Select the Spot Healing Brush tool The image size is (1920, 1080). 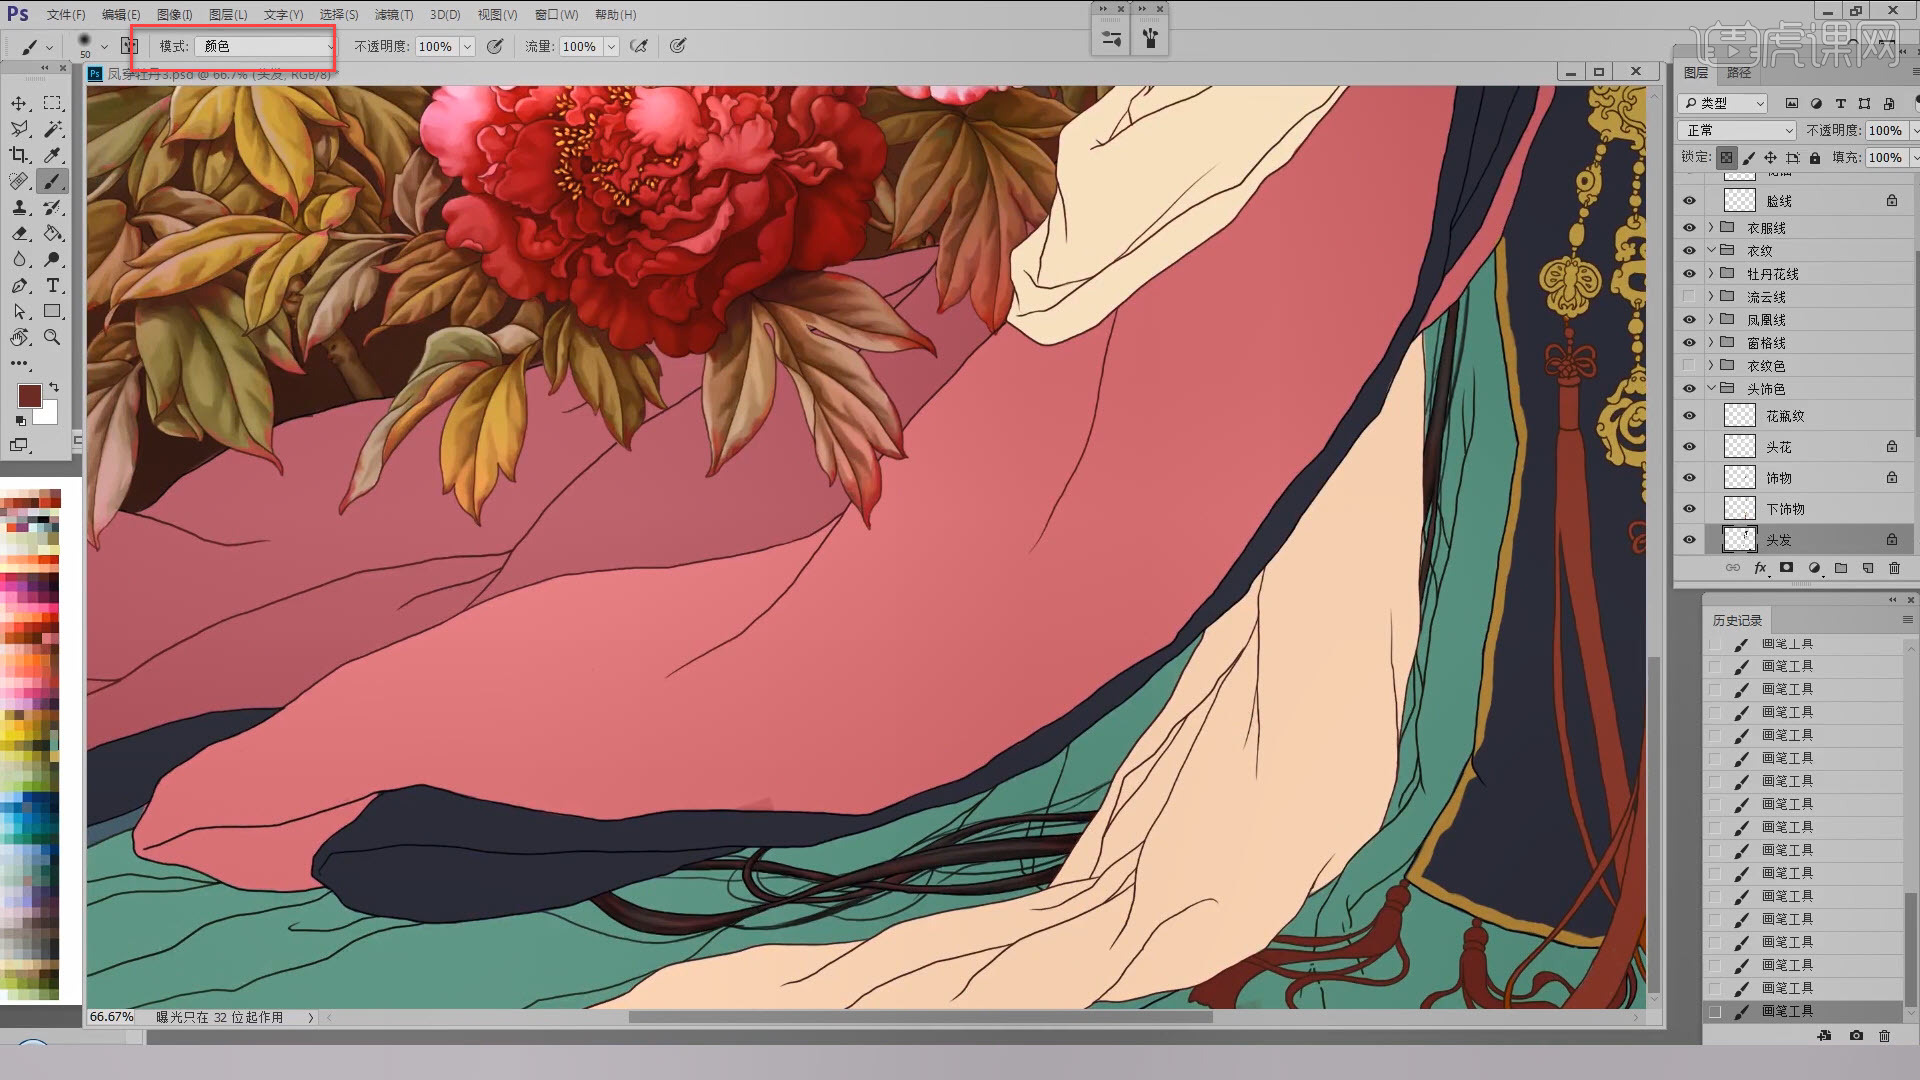[x=19, y=181]
